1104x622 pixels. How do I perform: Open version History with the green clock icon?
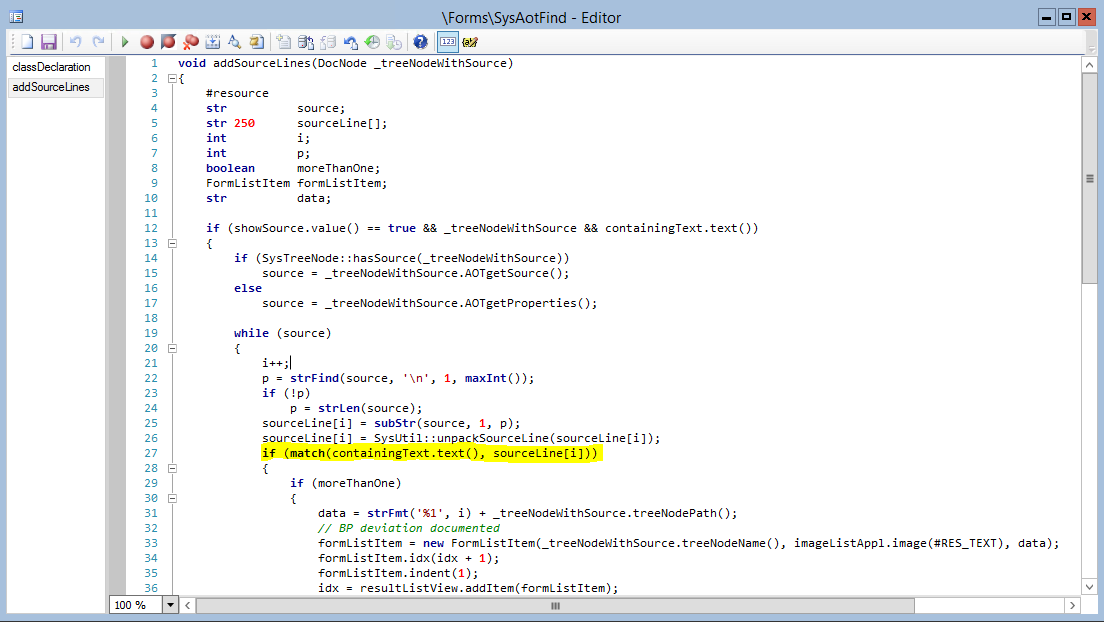(372, 42)
